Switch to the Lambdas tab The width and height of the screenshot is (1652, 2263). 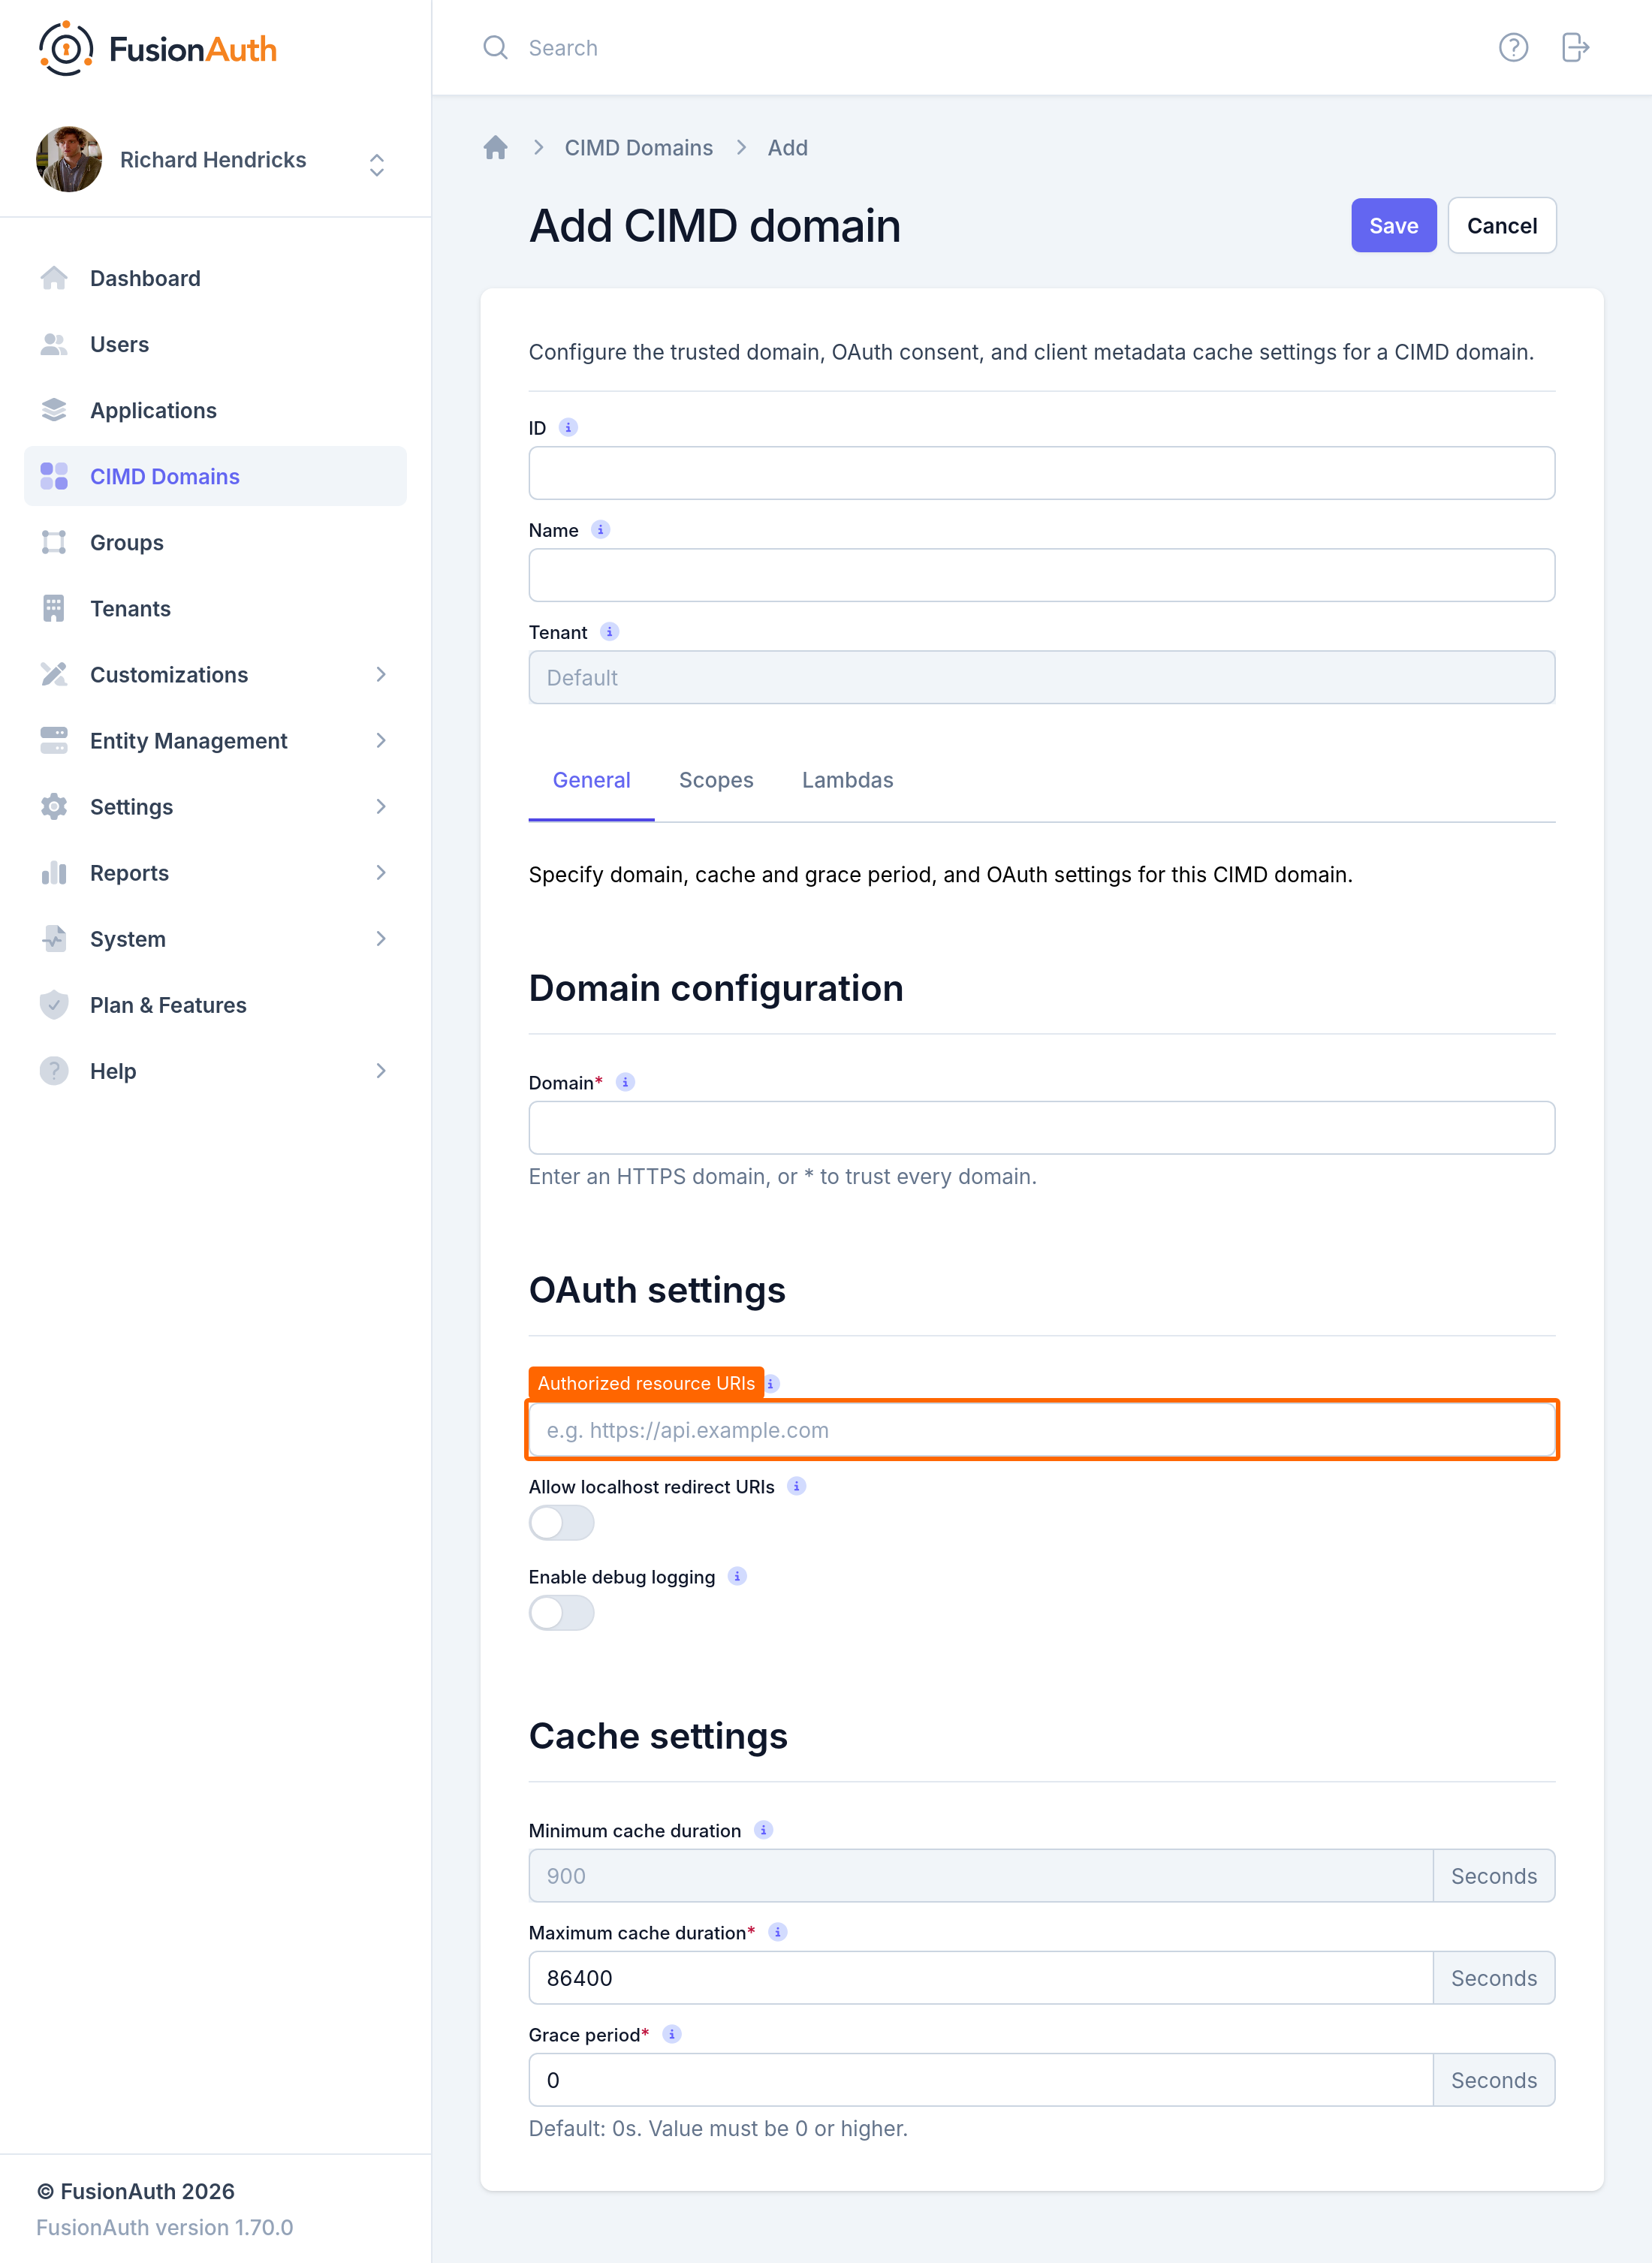click(x=847, y=780)
